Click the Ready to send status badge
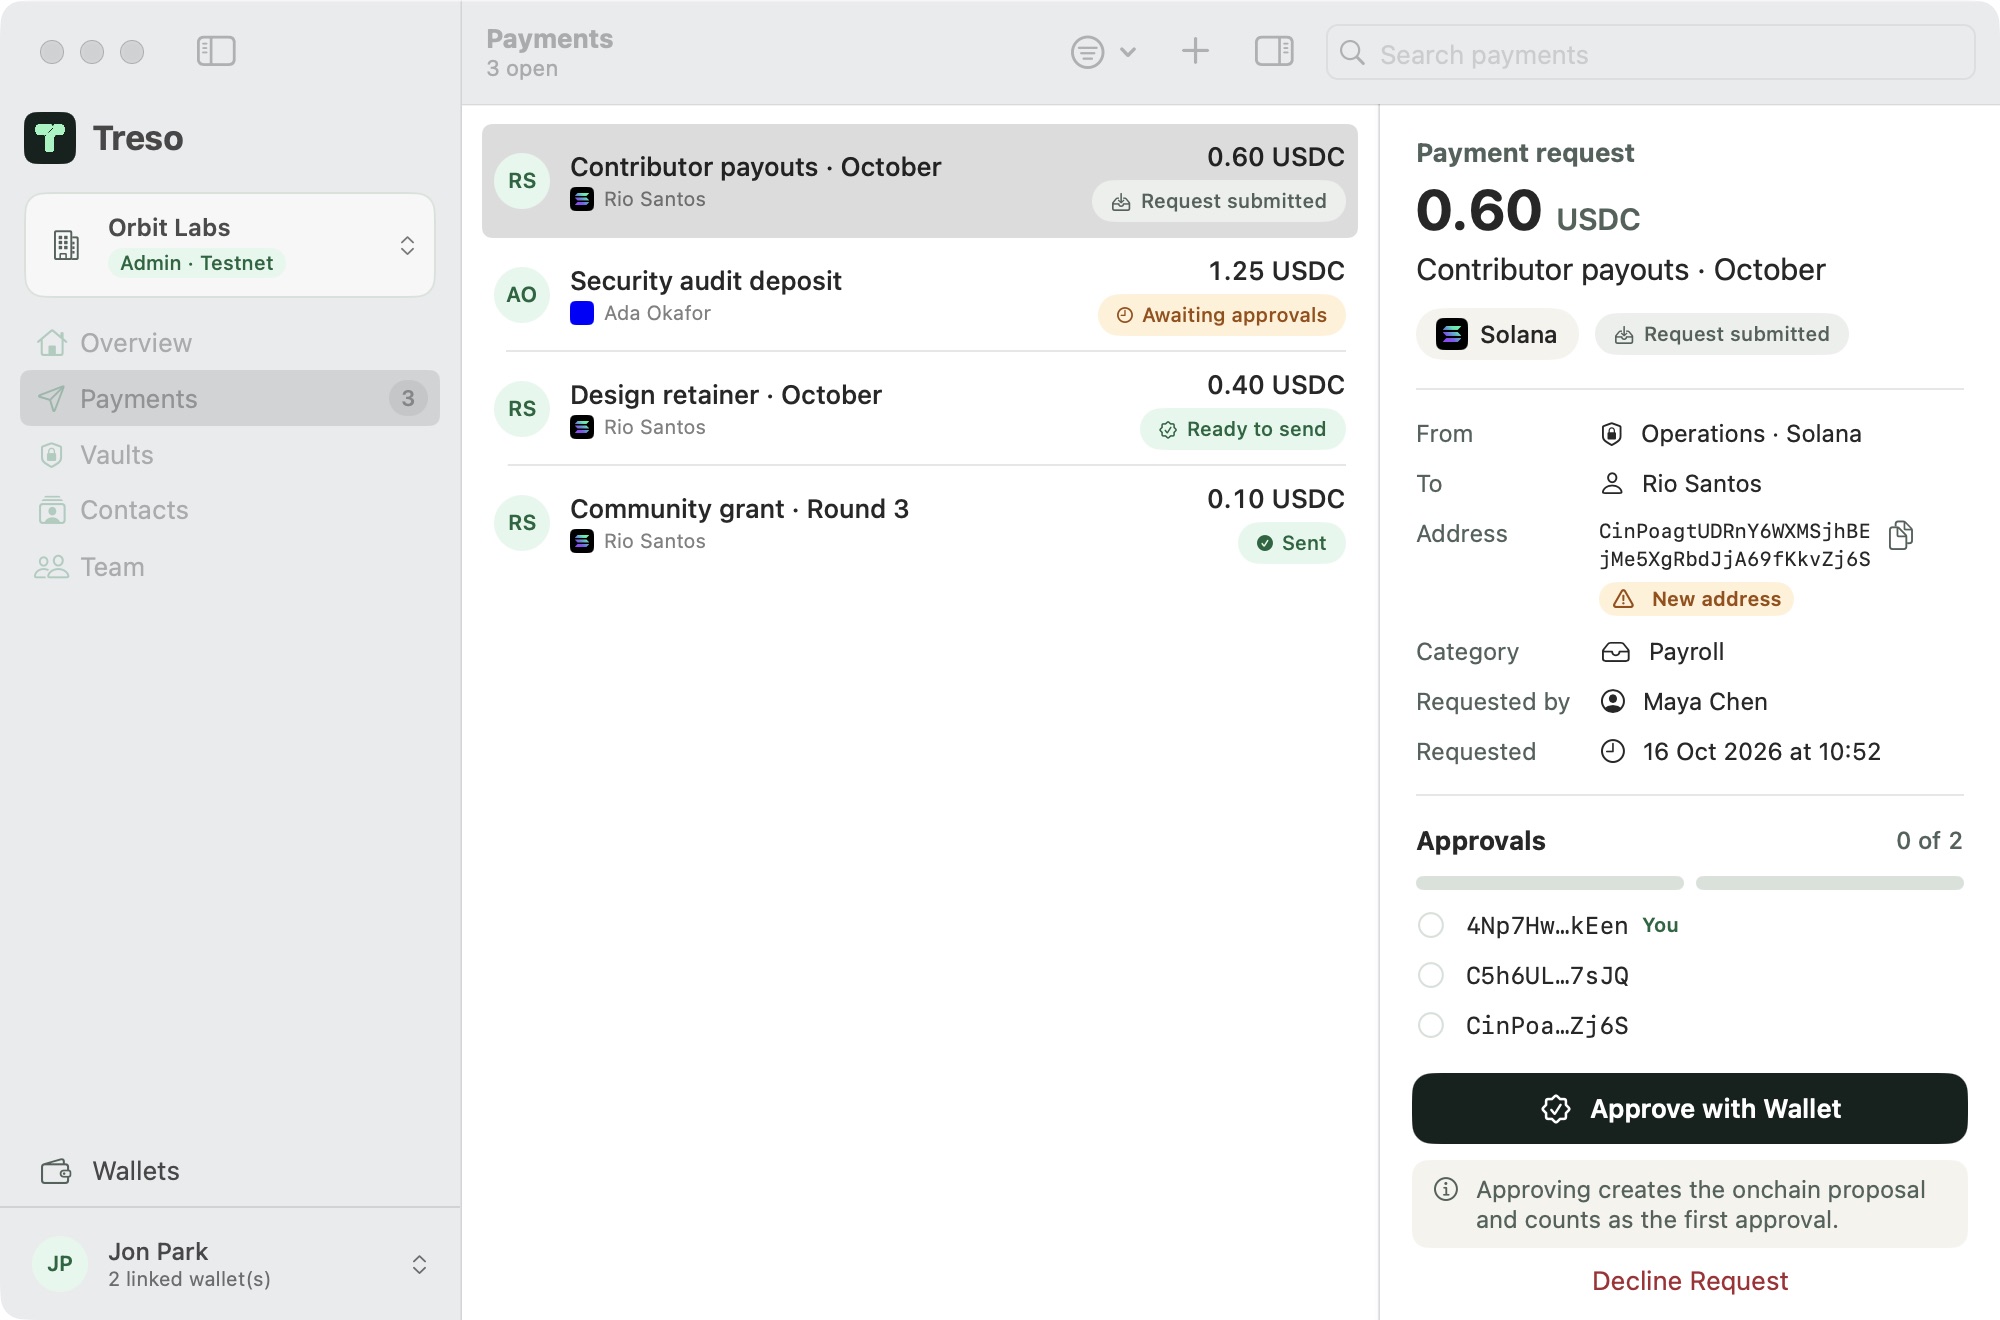The image size is (2000, 1320). 1243,429
